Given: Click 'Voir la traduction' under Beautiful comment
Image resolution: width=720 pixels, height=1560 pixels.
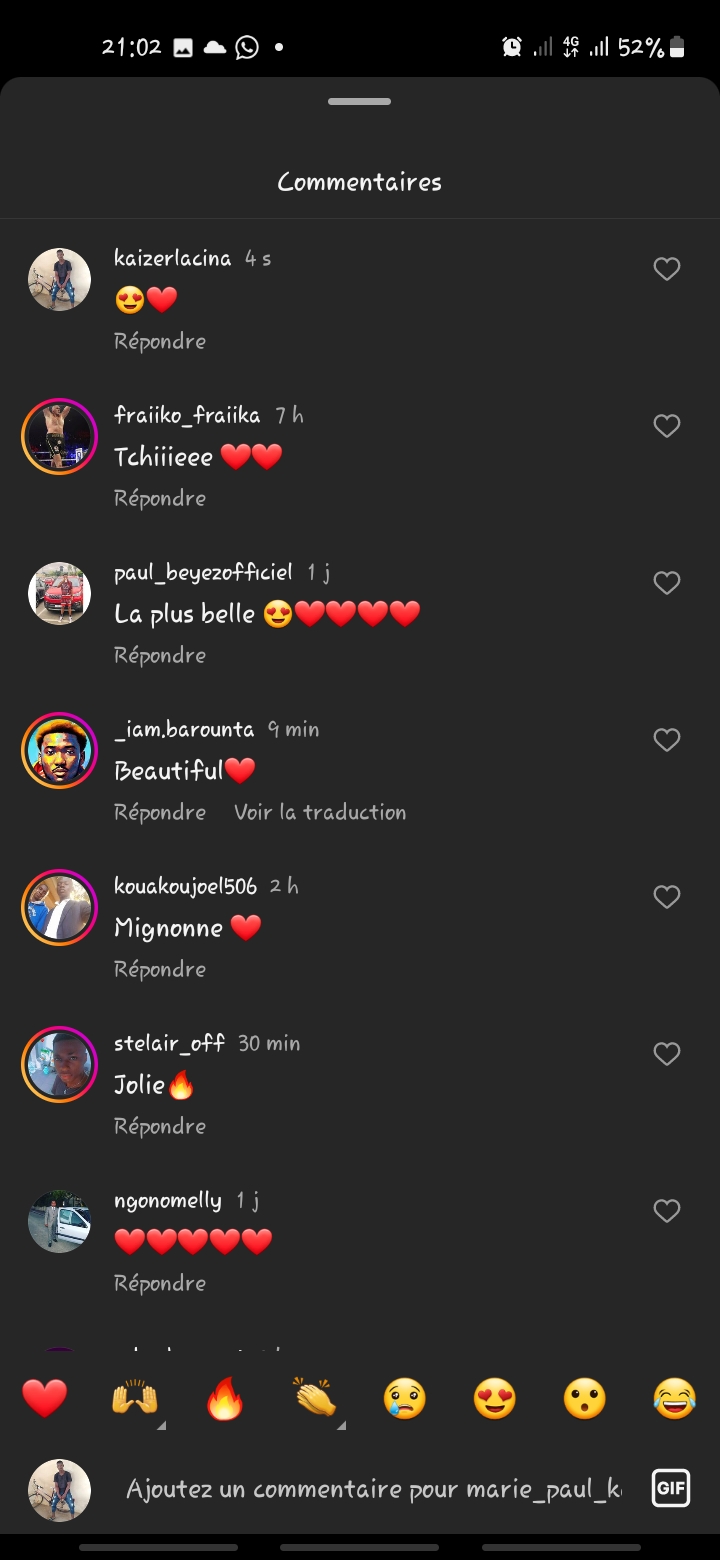Looking at the screenshot, I should click(x=320, y=812).
